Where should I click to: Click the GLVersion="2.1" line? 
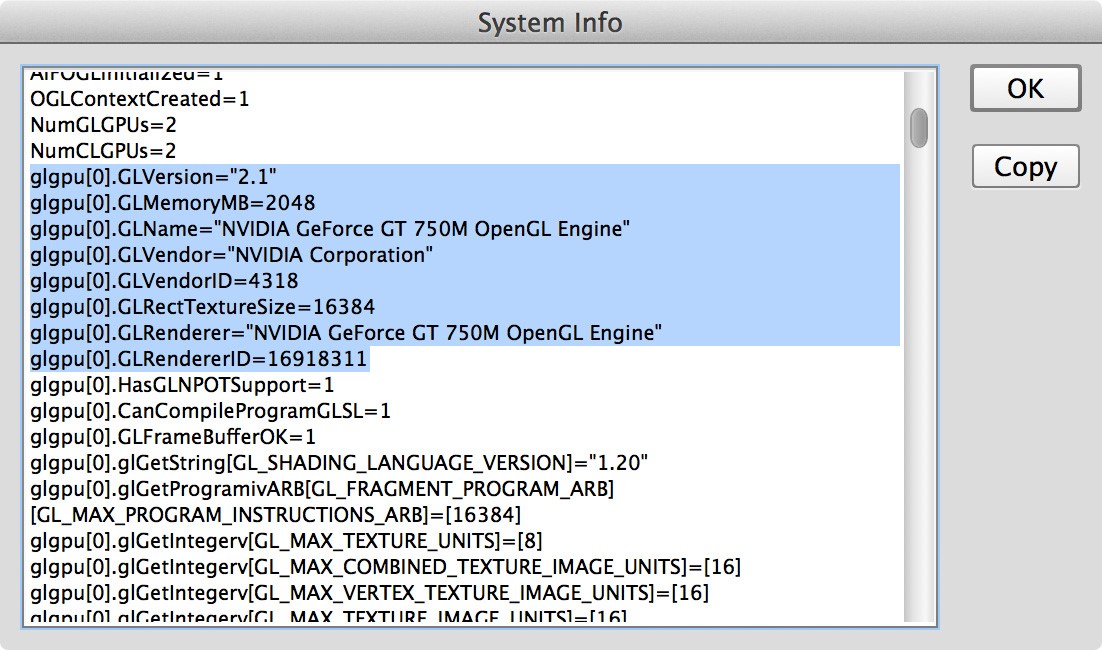[153, 177]
